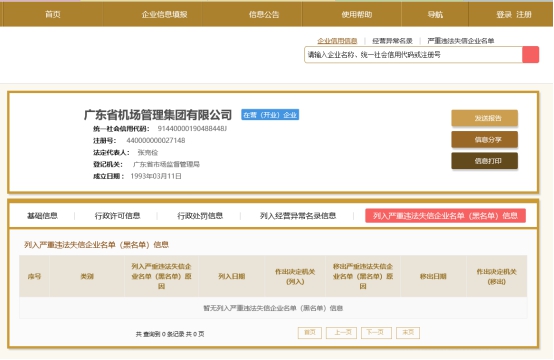This screenshot has width=554, height=360.
Task: Click the 注册 link
Action: click(524, 14)
